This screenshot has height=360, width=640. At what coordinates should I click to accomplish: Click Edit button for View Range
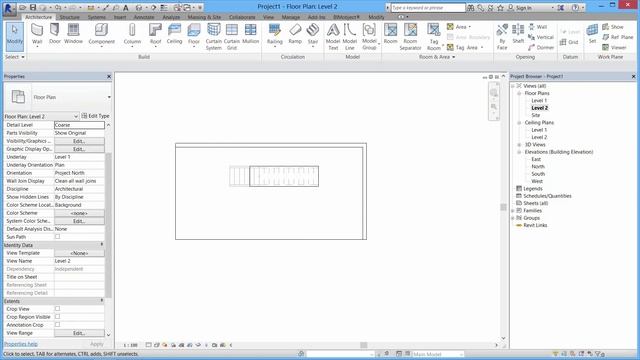[x=79, y=333]
